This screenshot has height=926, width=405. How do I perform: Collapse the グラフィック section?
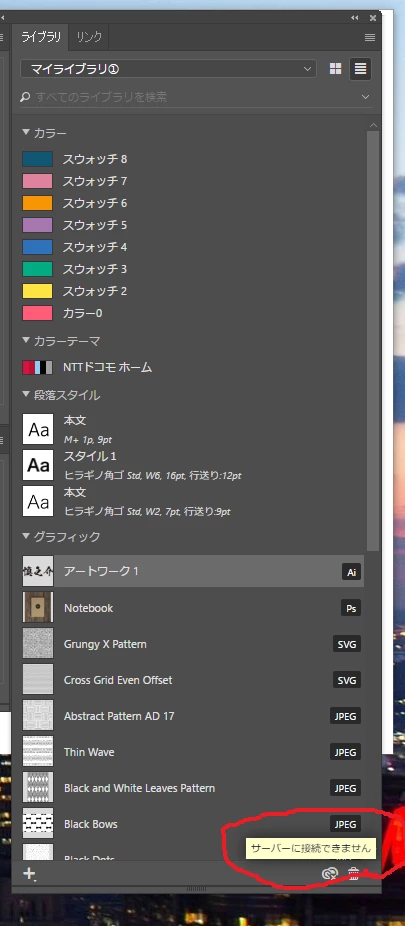click(x=26, y=536)
